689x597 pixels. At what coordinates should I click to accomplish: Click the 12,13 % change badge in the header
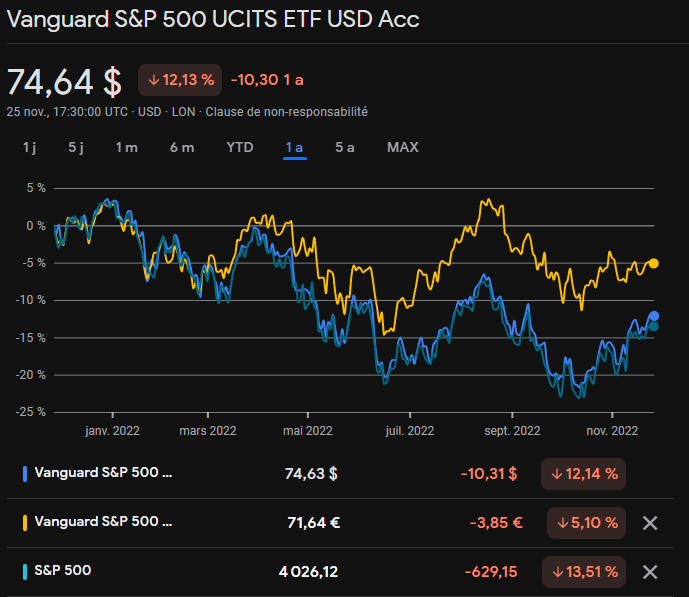pos(180,80)
